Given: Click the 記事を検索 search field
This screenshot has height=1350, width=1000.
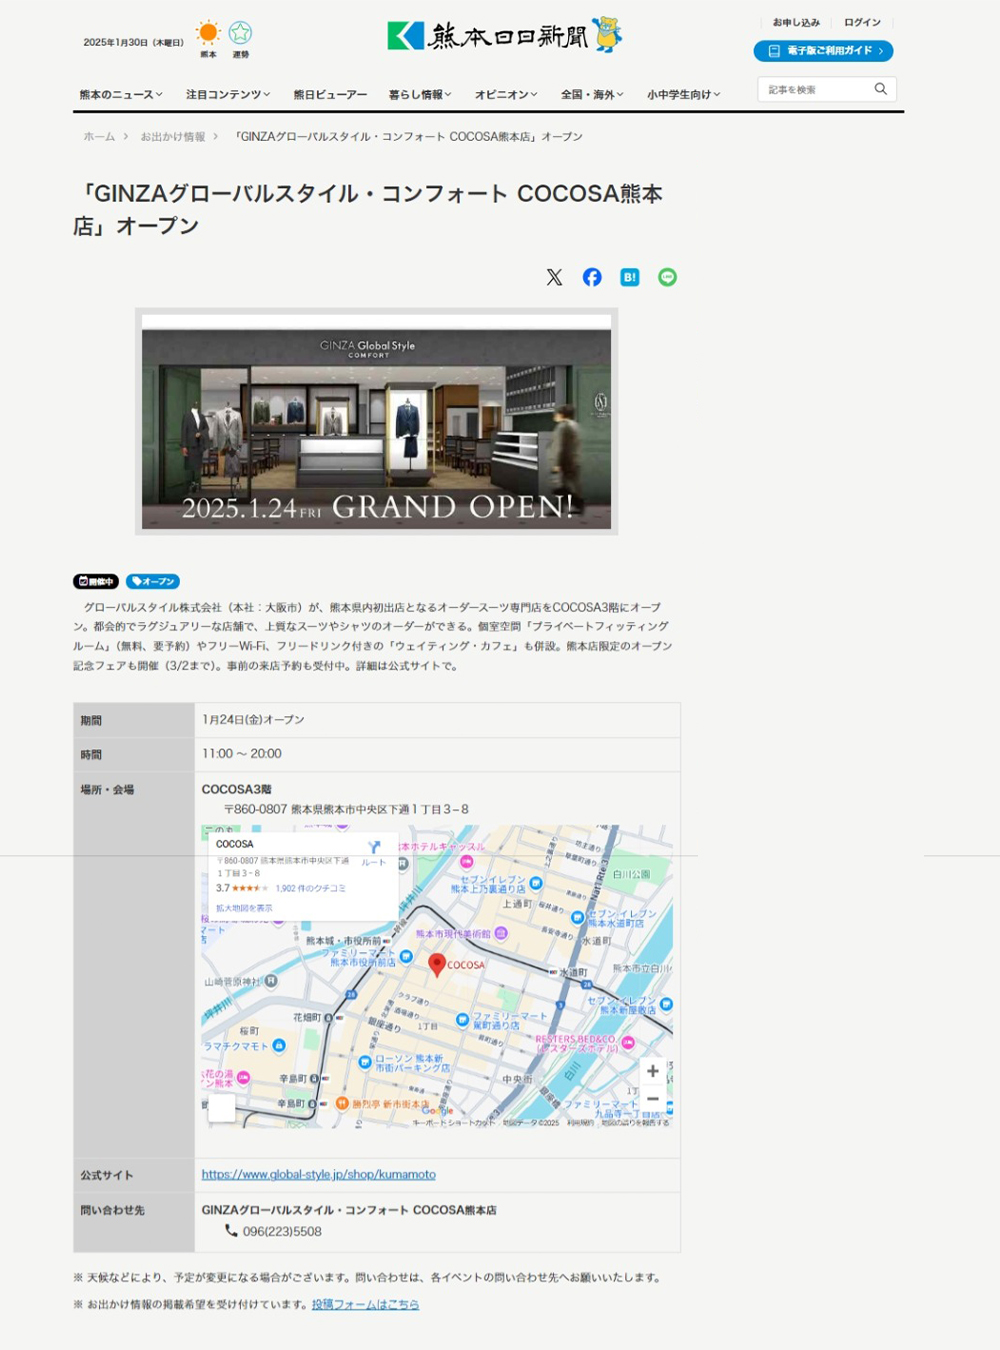Looking at the screenshot, I should tap(815, 89).
